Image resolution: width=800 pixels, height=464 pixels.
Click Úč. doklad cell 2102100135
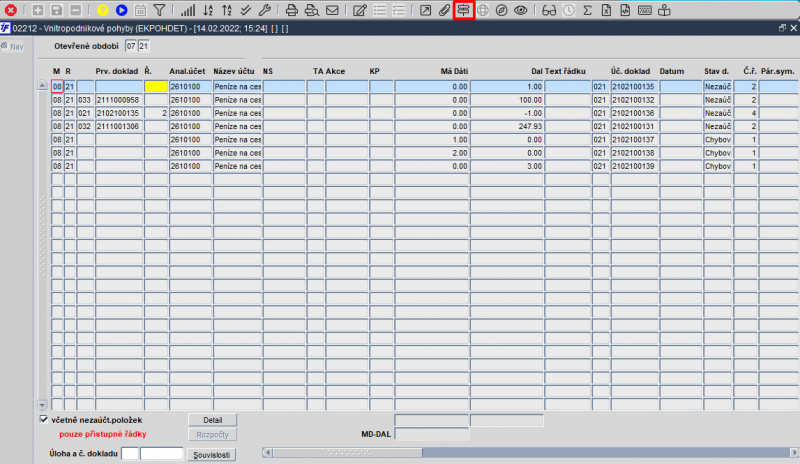[x=634, y=86]
